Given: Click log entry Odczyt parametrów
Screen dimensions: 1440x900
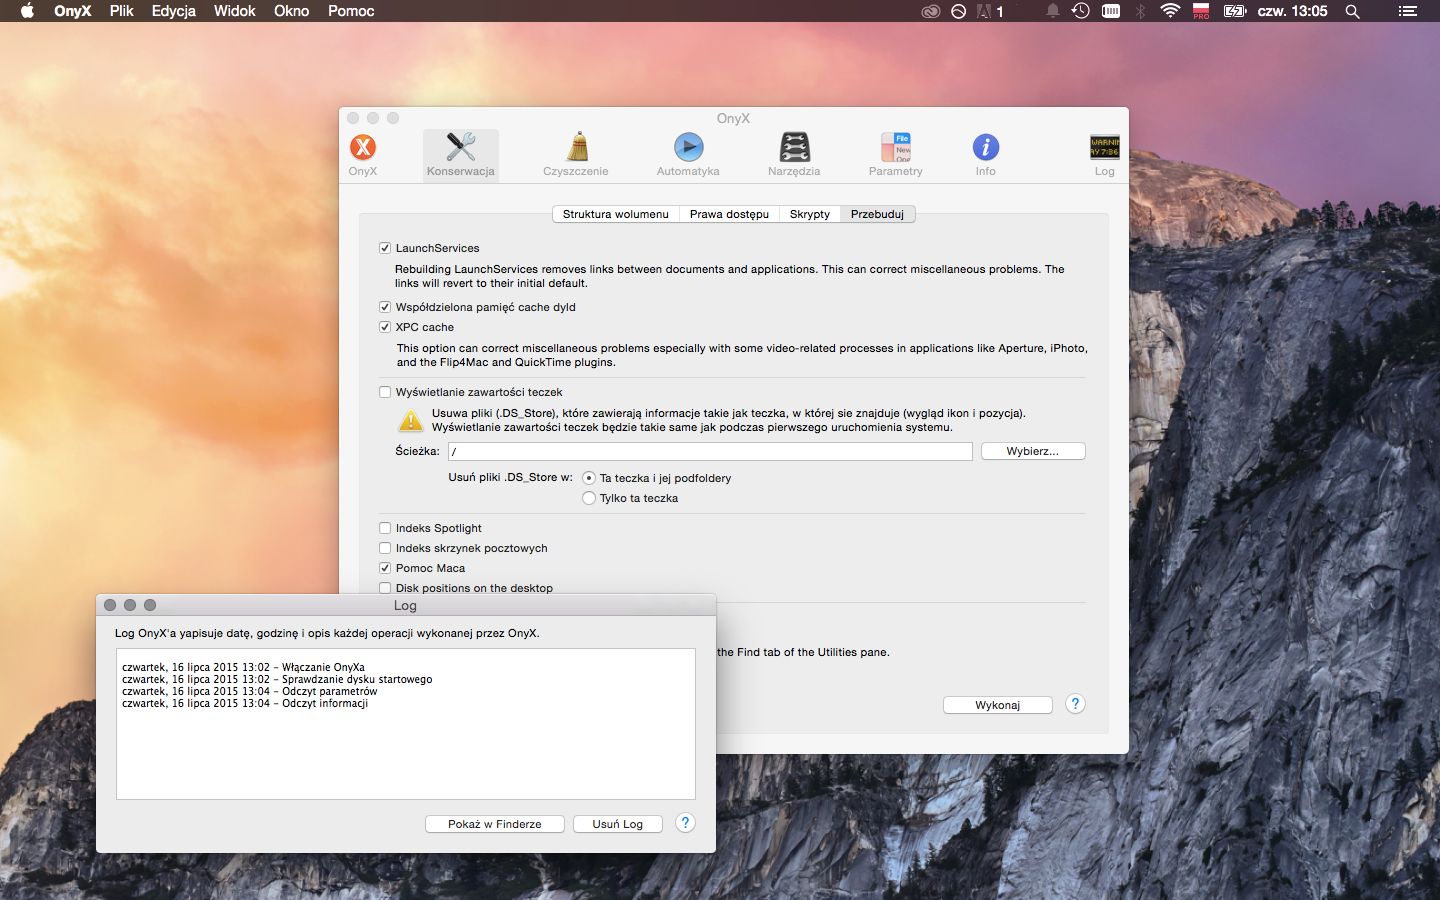Looking at the screenshot, I should pyautogui.click(x=250, y=691).
